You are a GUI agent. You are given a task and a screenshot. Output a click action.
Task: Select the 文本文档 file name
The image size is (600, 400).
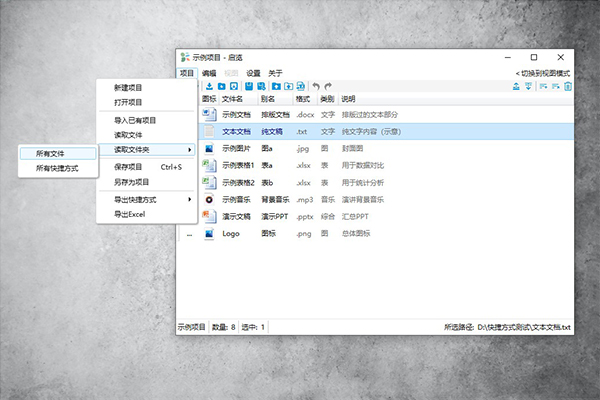(236, 131)
